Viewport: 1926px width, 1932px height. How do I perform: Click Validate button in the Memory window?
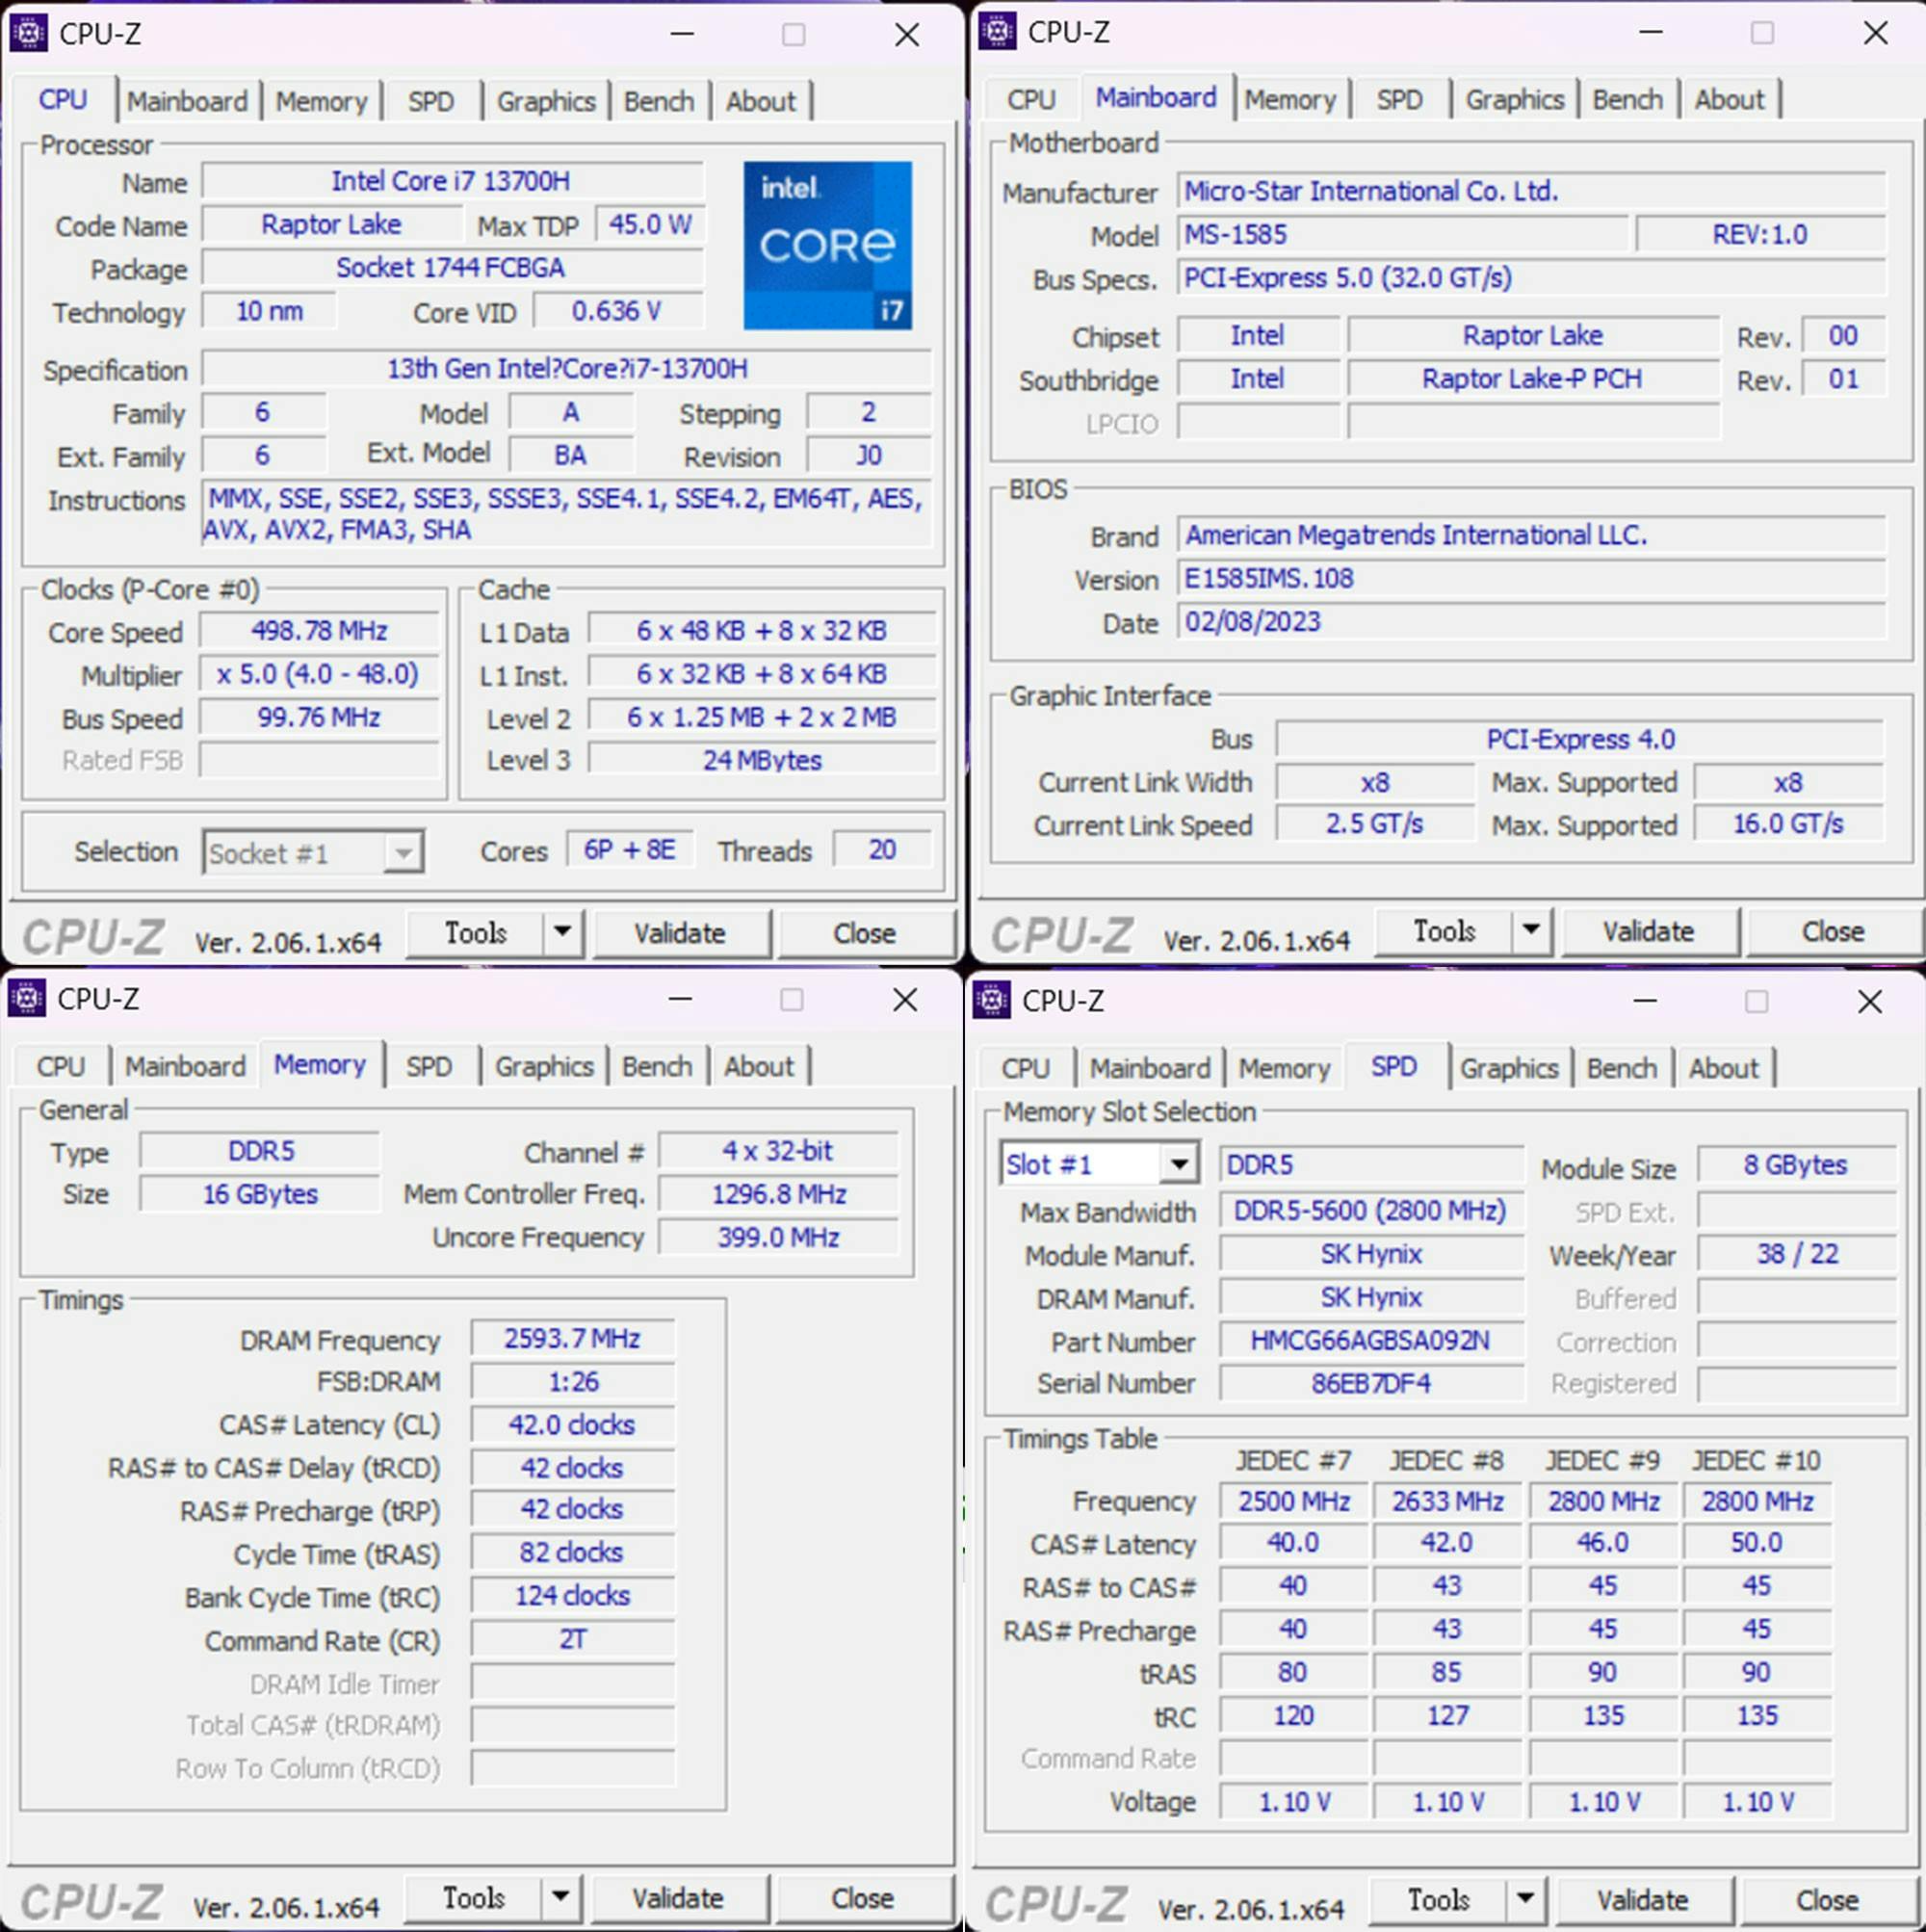678,1897
